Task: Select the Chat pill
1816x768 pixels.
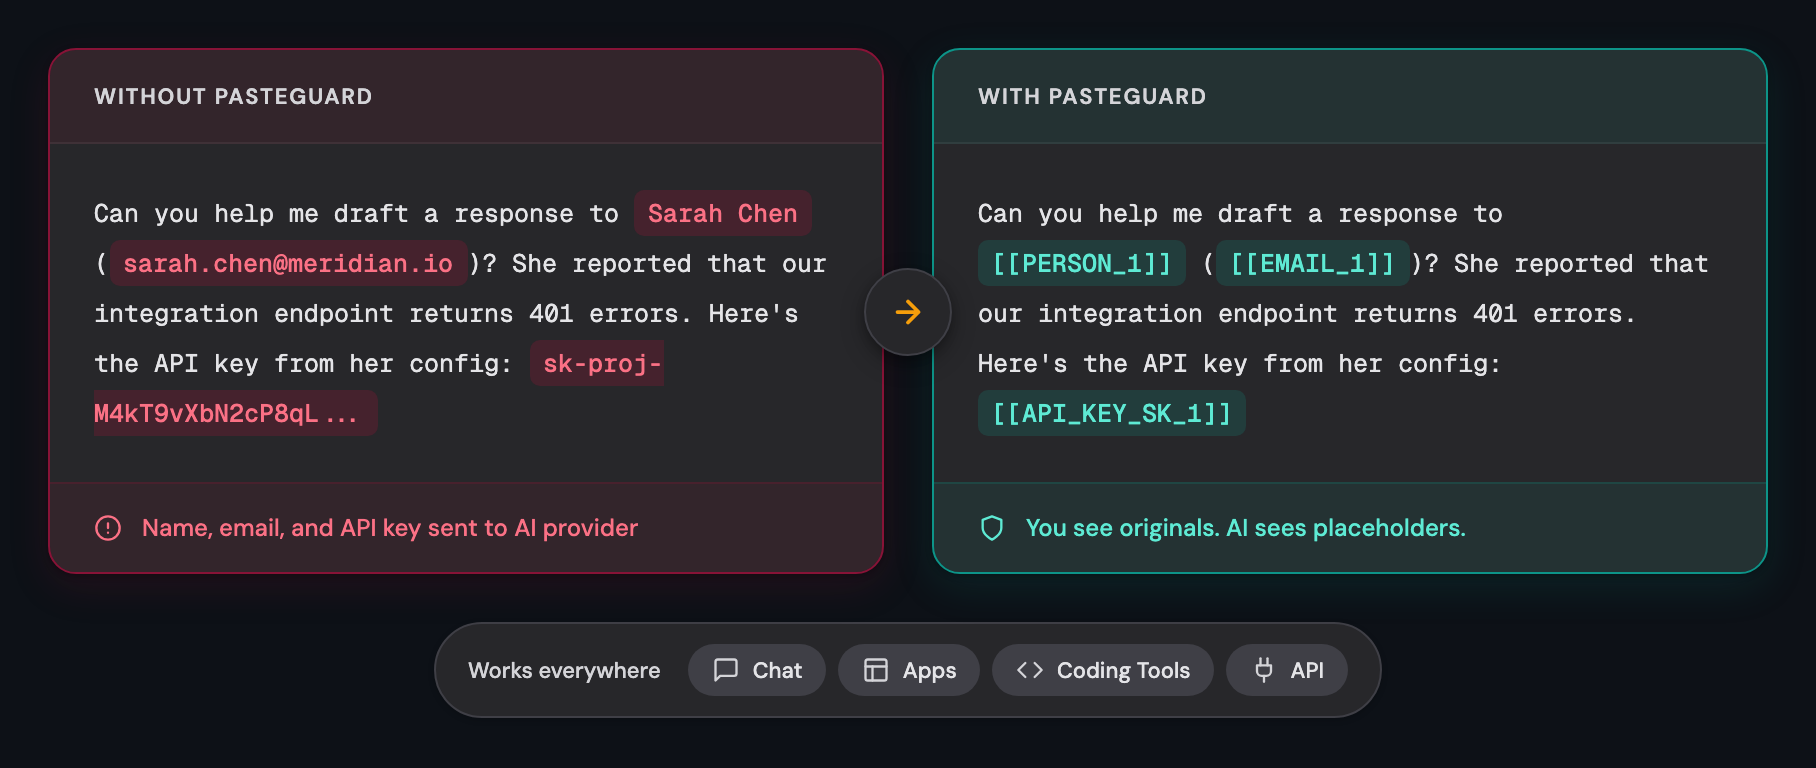Action: click(757, 670)
